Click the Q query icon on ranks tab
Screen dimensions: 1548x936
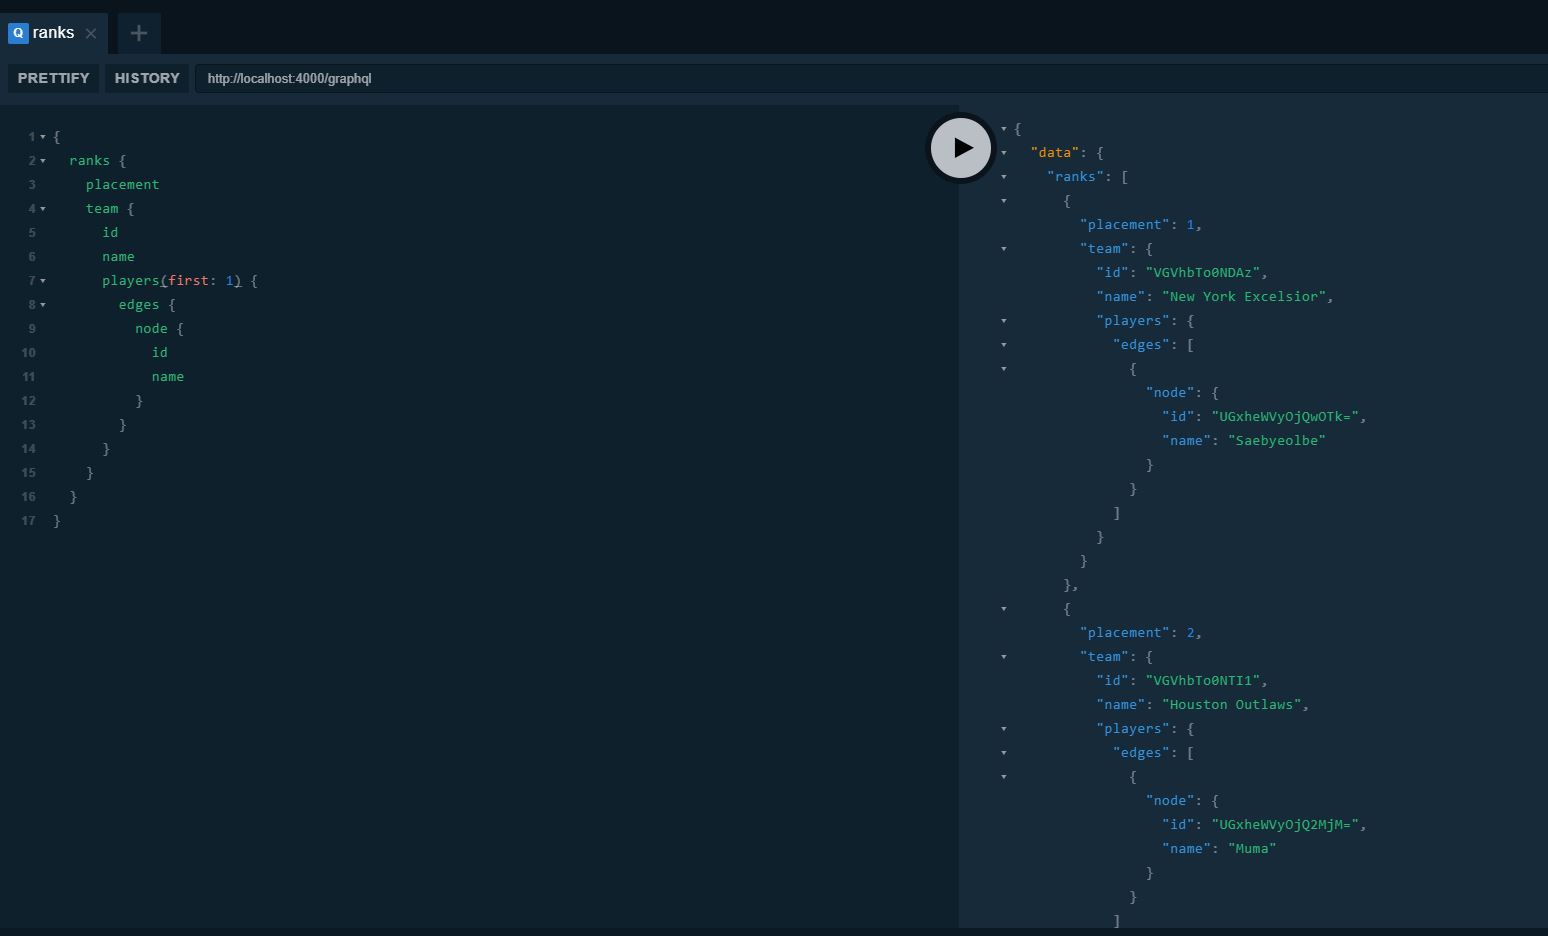18,33
